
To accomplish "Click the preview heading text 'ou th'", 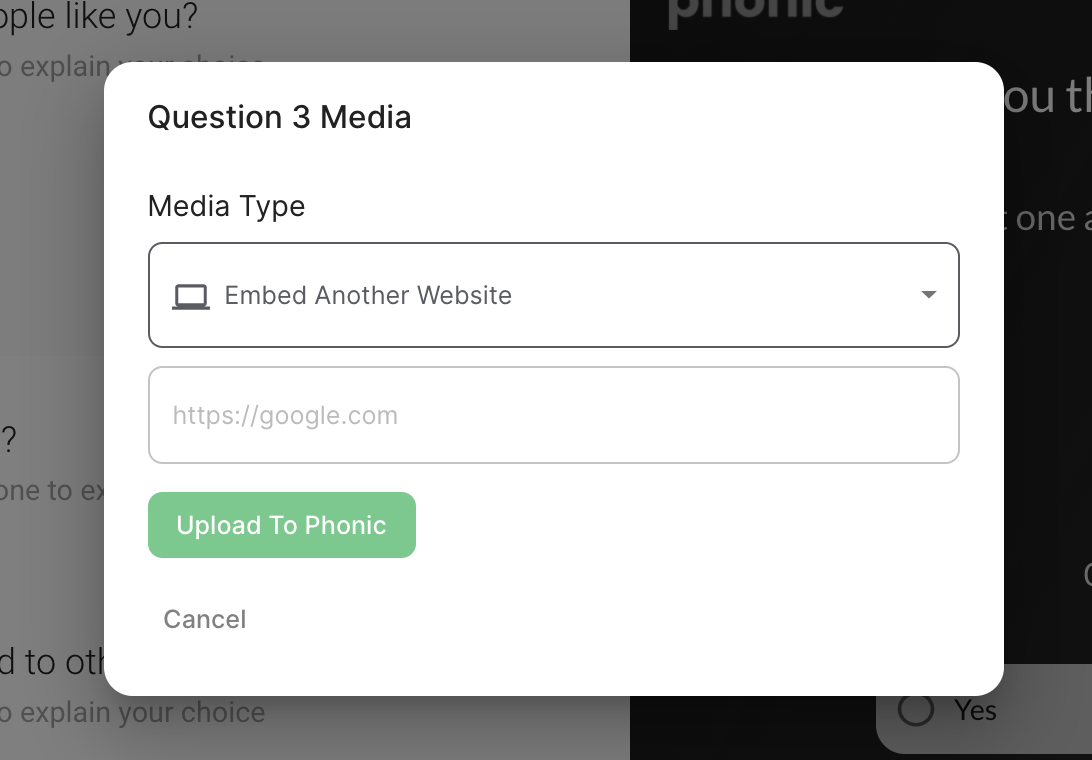I will [1046, 97].
